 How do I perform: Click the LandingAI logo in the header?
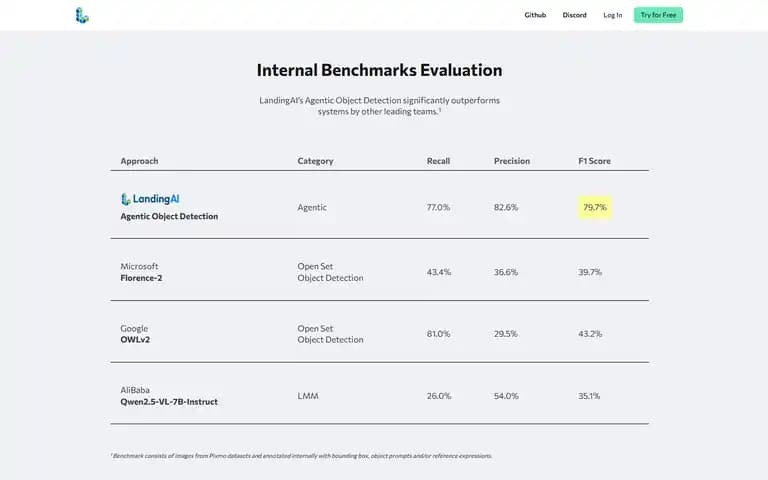[x=82, y=15]
